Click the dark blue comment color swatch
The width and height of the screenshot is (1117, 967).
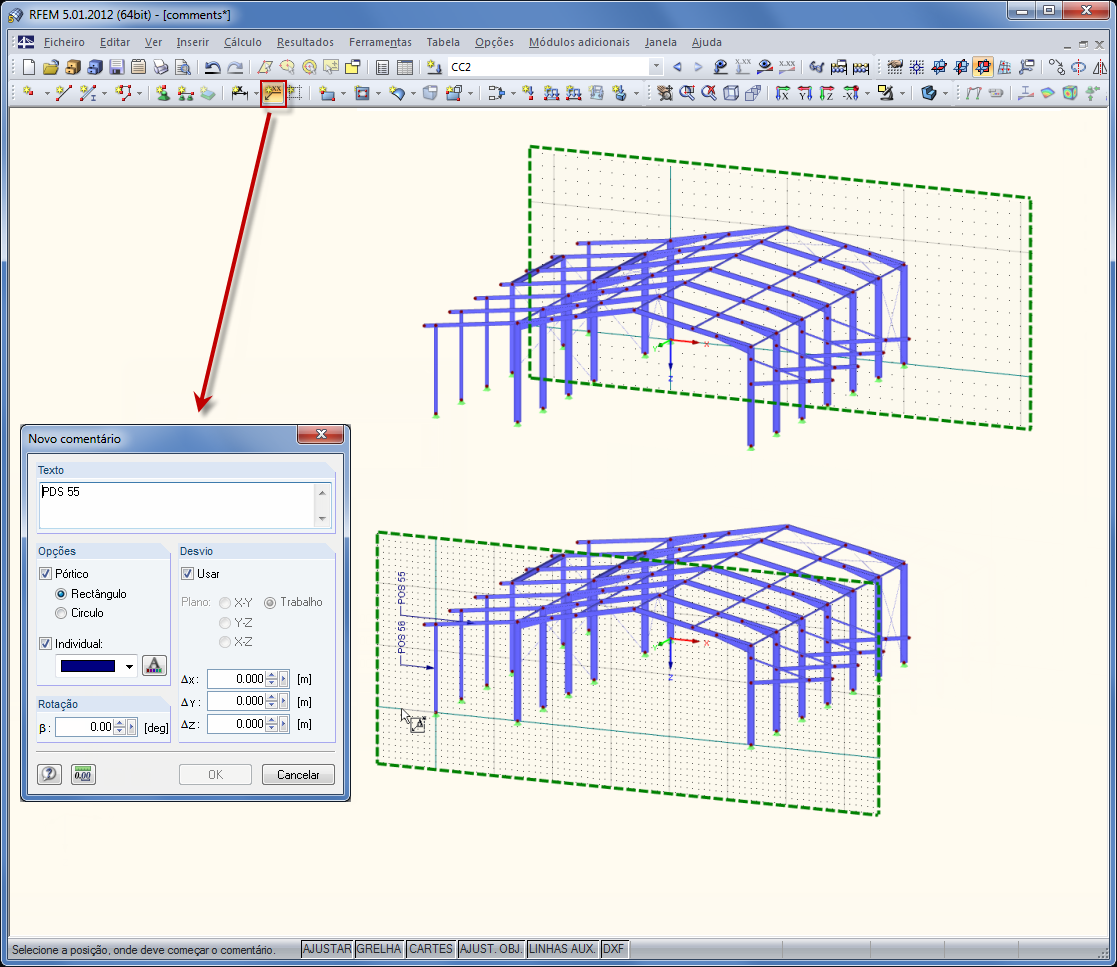point(88,666)
